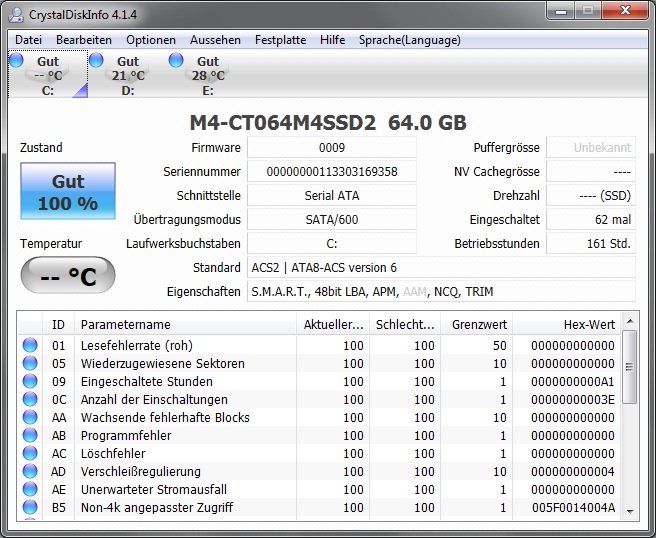Select the Anzahl der Einschaltungen row text
The image size is (656, 538).
pyautogui.click(x=154, y=400)
